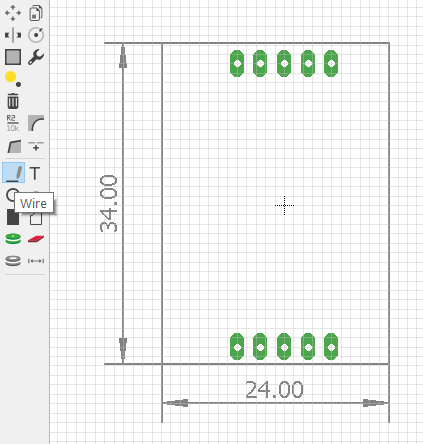
Task: Activate the Rotate tool
Action: click(x=36, y=35)
